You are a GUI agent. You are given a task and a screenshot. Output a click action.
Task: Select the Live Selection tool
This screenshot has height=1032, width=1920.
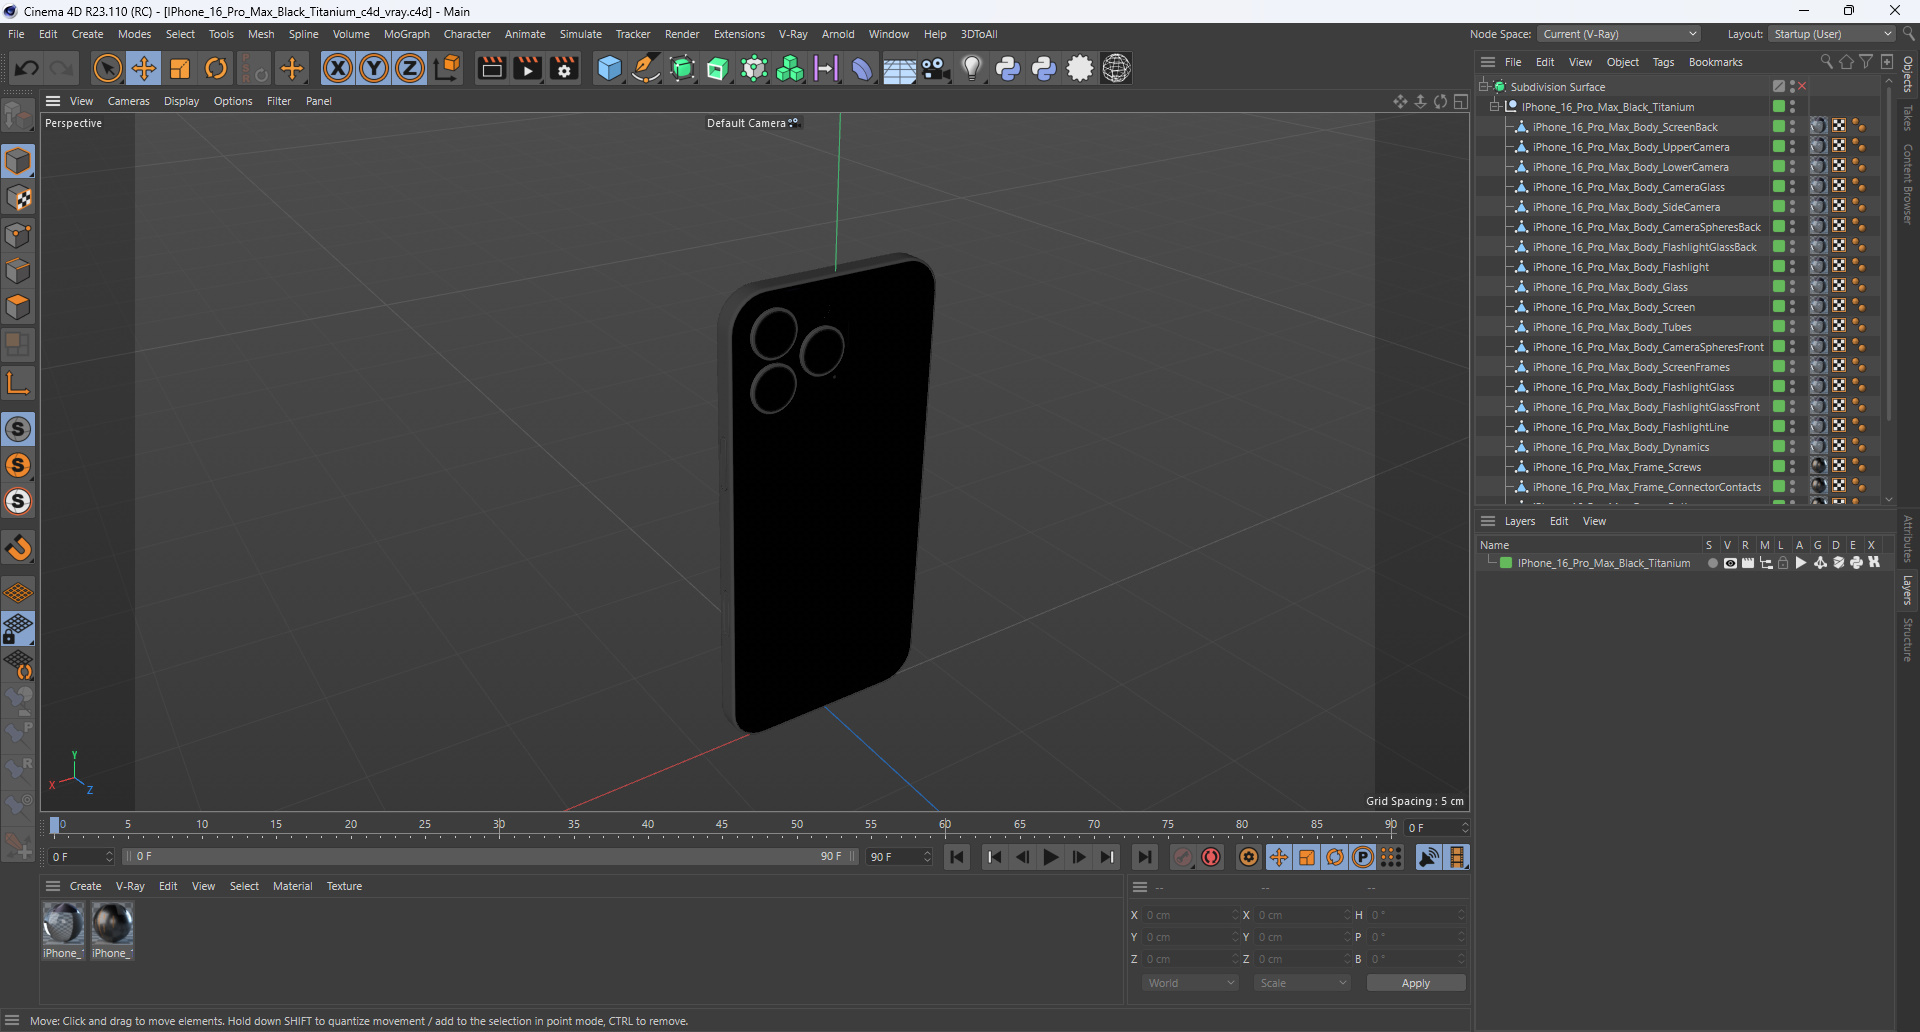pos(107,69)
